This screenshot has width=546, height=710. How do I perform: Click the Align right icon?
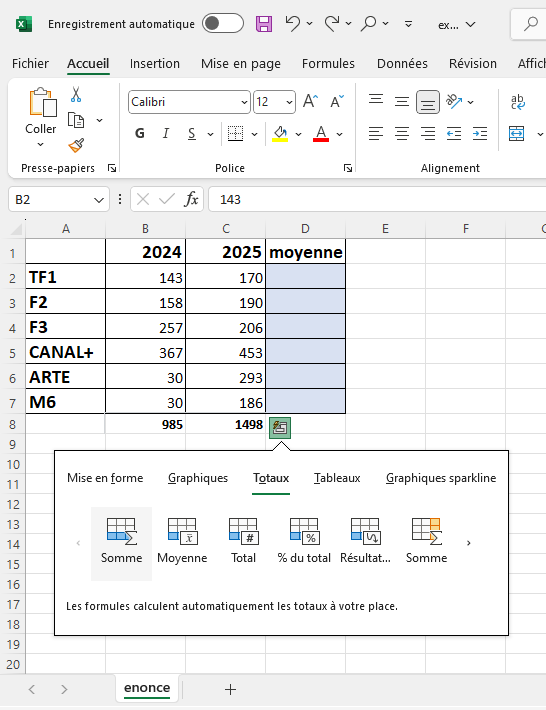tap(428, 134)
